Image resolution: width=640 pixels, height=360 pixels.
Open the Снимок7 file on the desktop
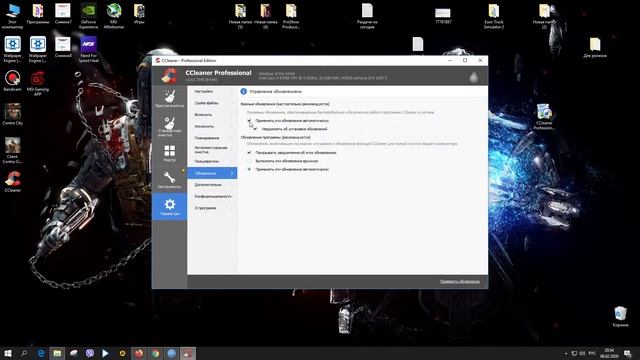tap(63, 14)
